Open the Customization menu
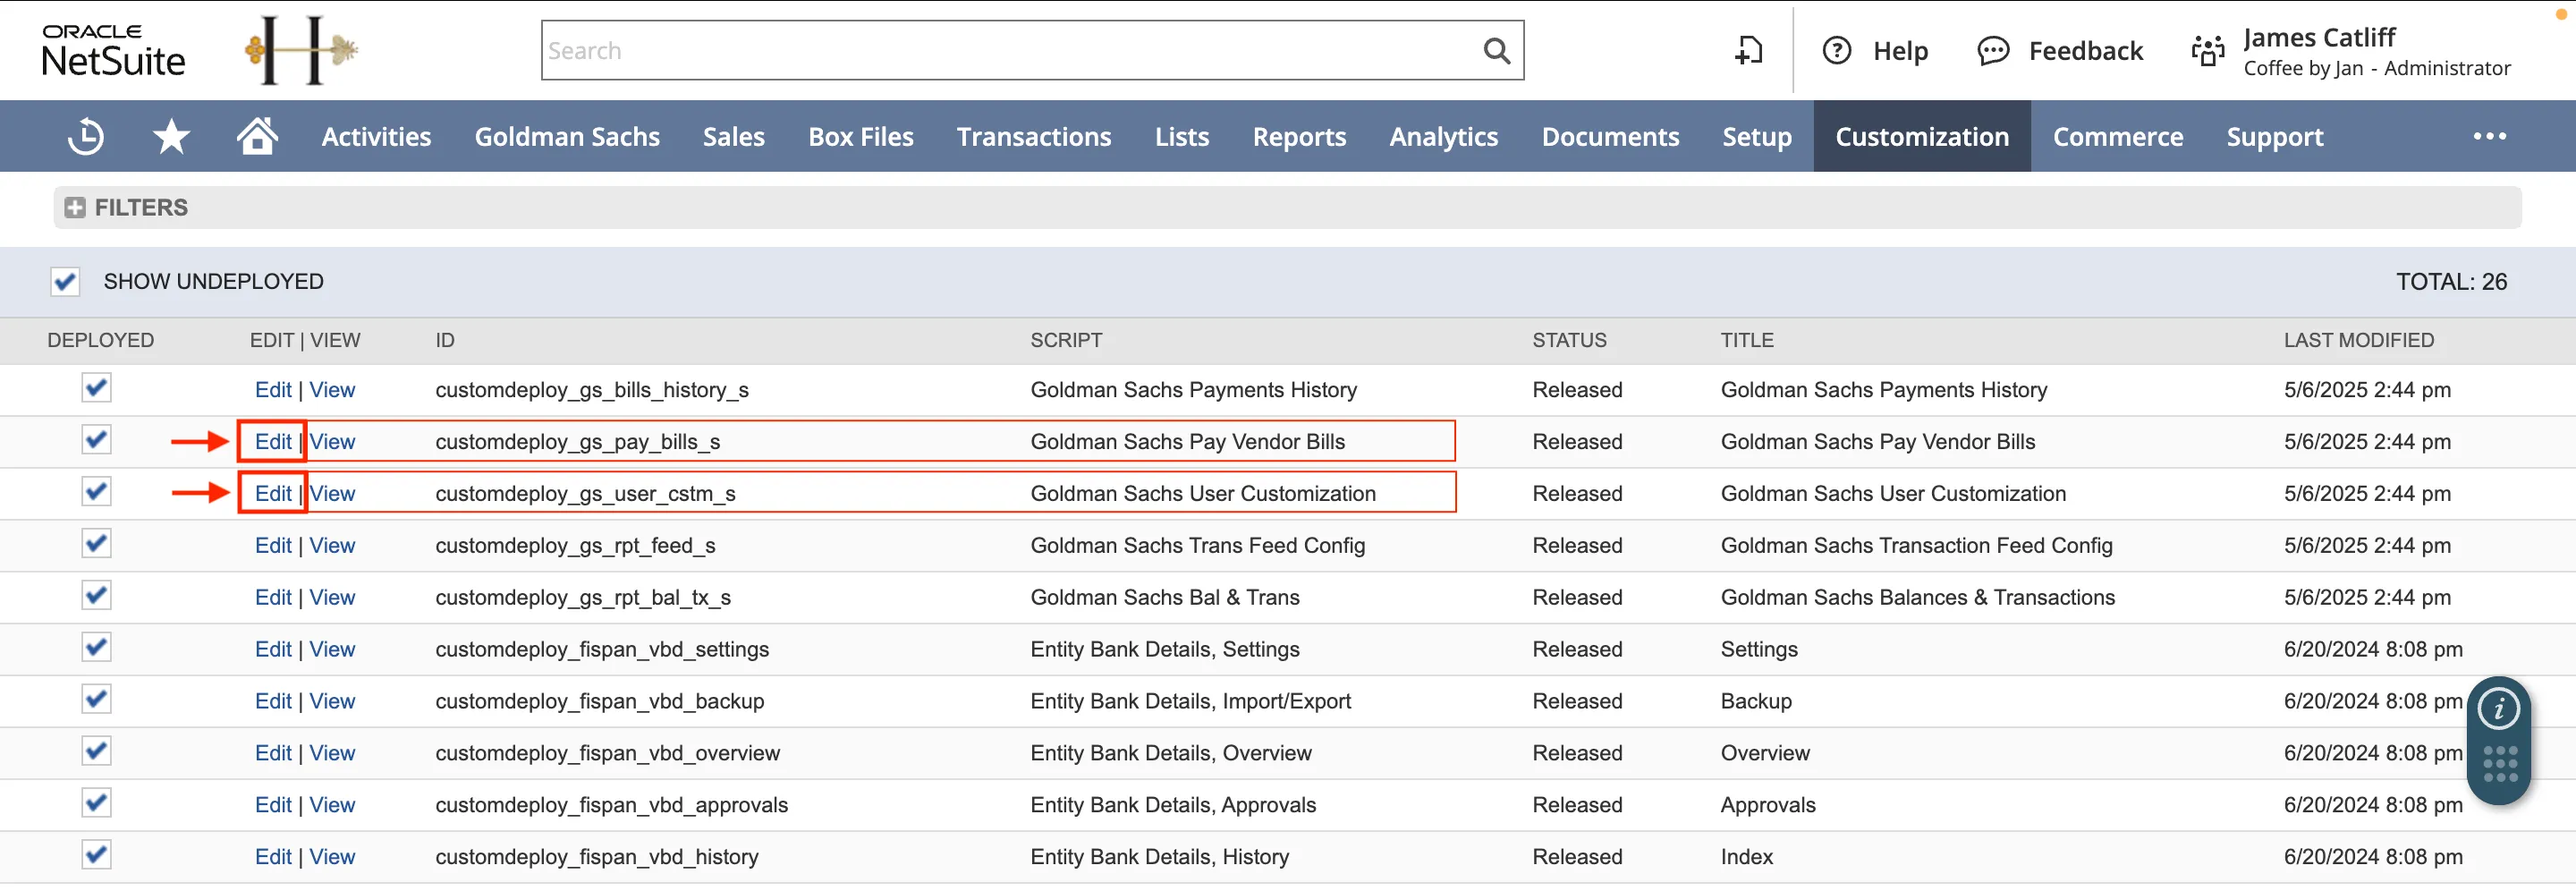This screenshot has width=2576, height=891. click(1921, 136)
